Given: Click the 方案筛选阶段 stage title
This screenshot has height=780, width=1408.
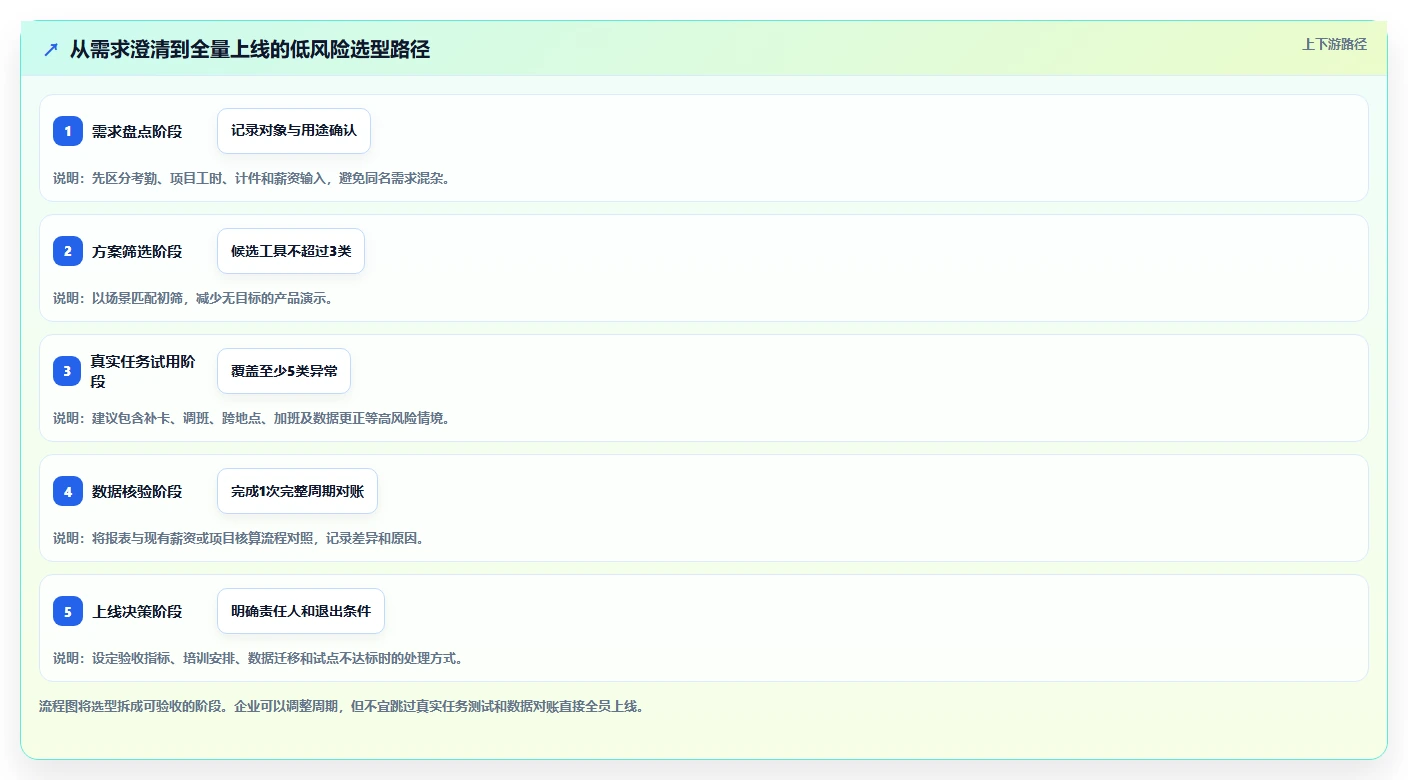Looking at the screenshot, I should (137, 251).
